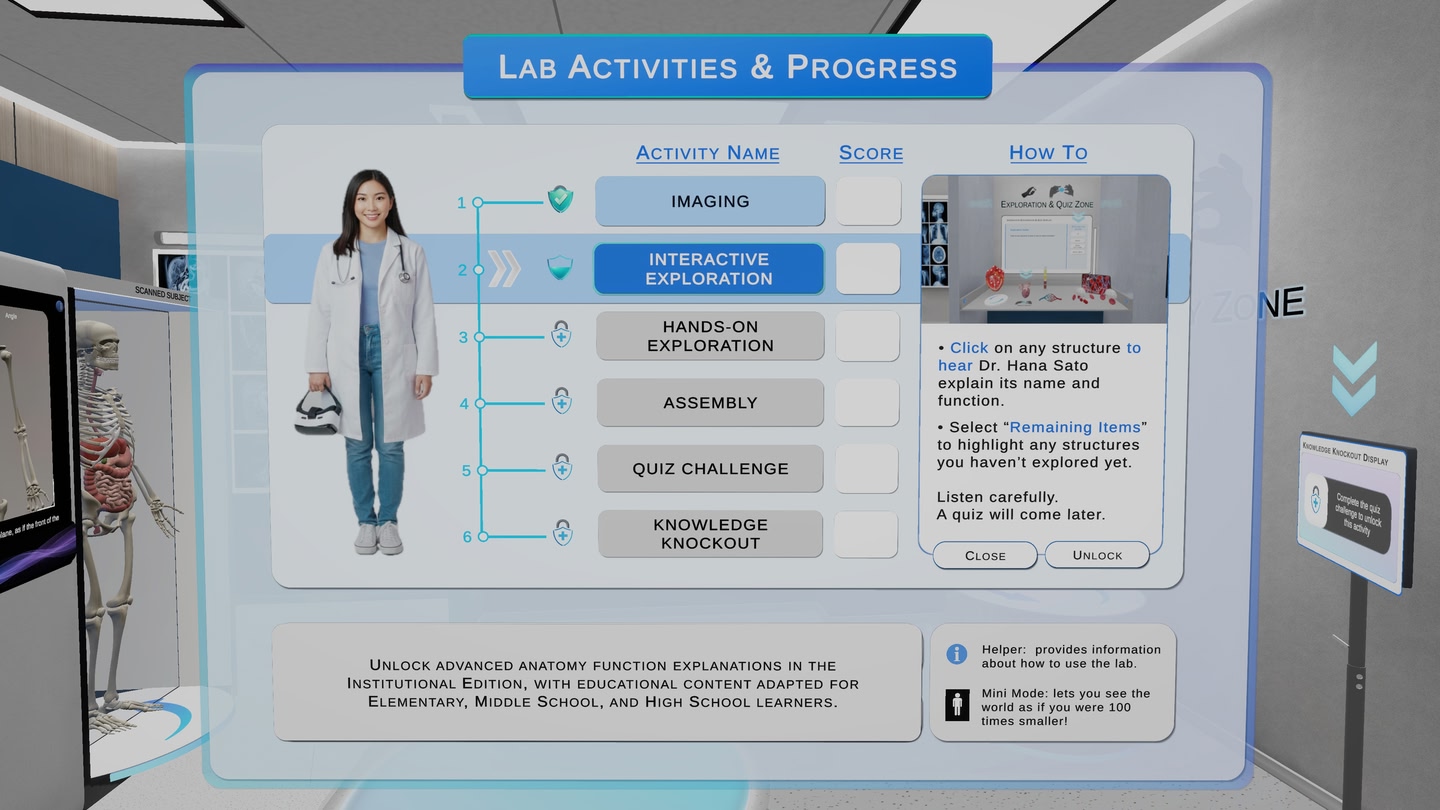The width and height of the screenshot is (1440, 810).
Task: Click the lock icon beside Quiz Challenge
Action: tap(562, 467)
